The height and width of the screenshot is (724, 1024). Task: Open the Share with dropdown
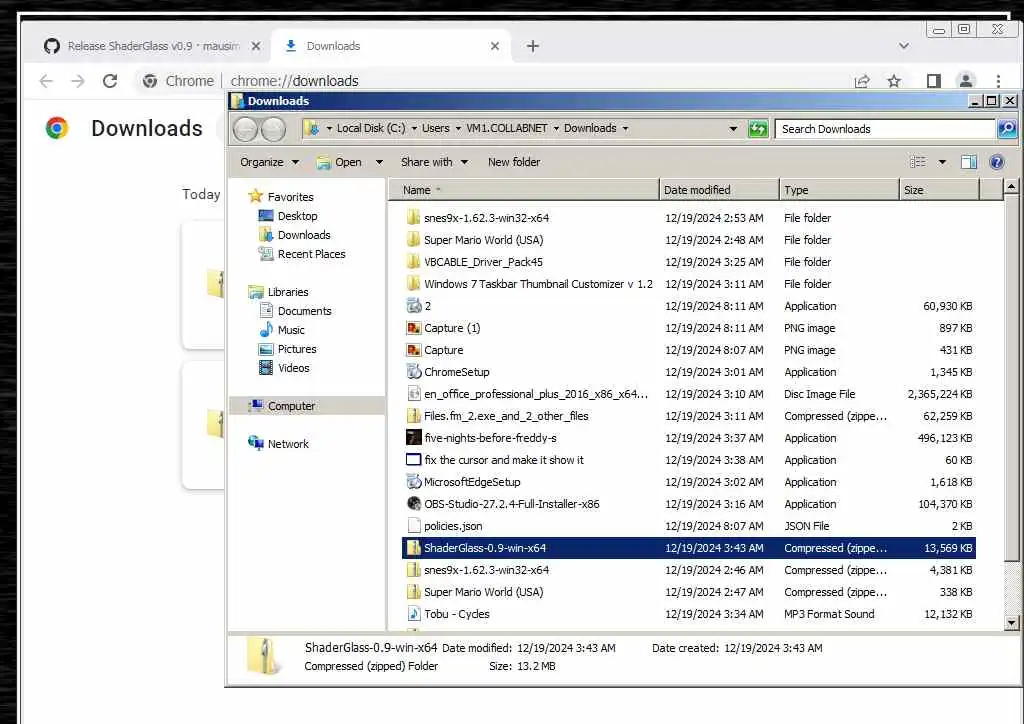tap(434, 162)
